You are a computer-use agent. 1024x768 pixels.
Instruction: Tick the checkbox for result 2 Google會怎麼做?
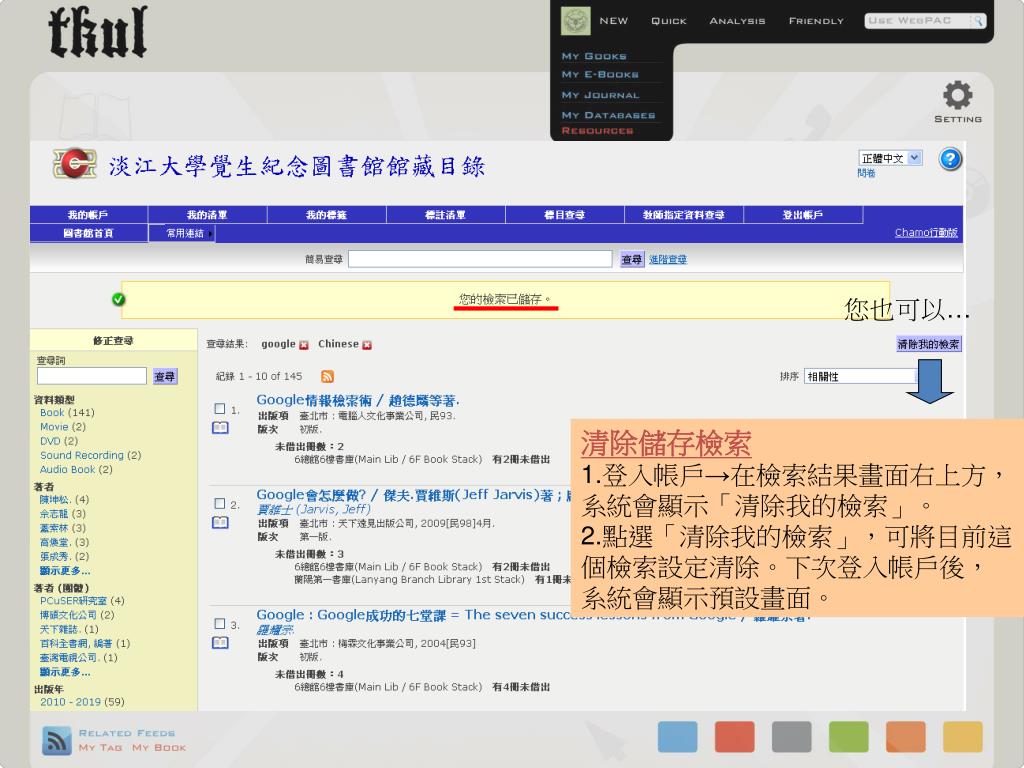click(220, 504)
